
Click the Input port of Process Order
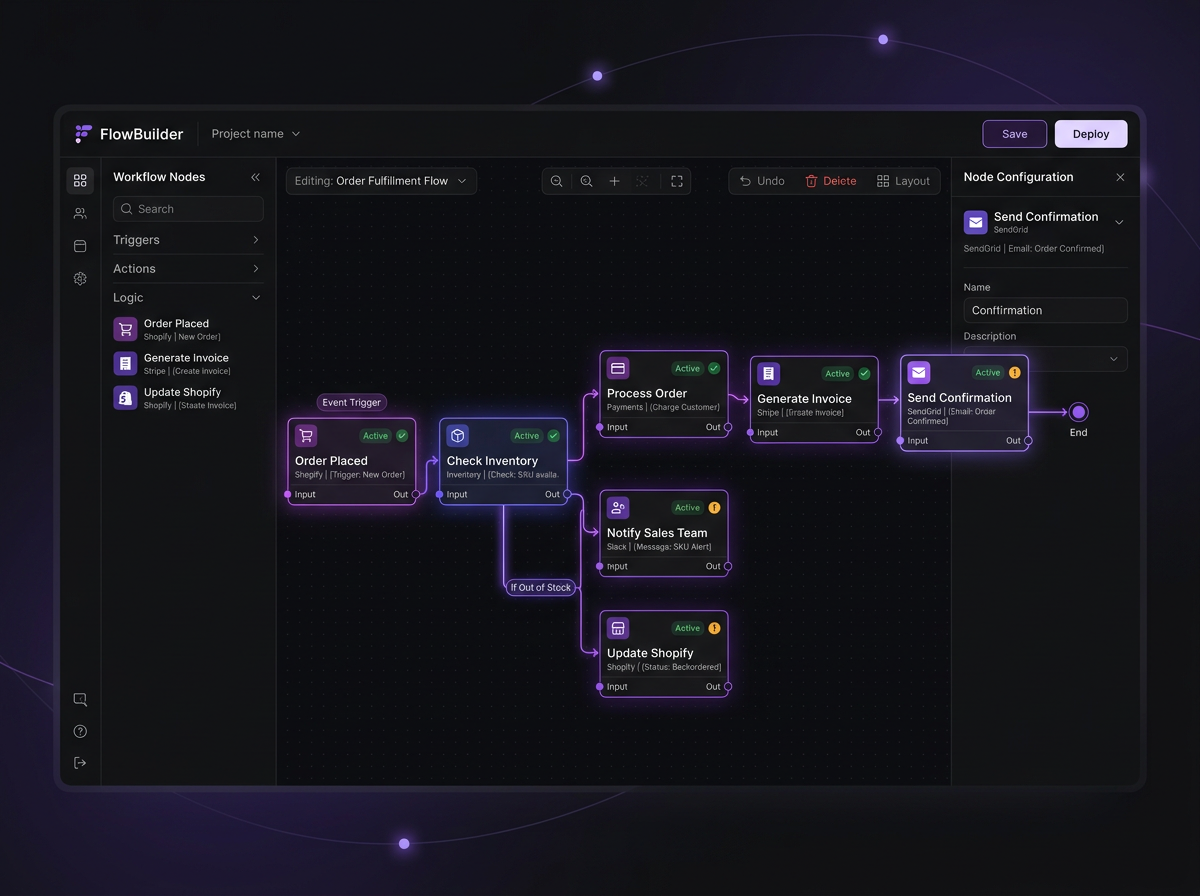[x=600, y=427]
